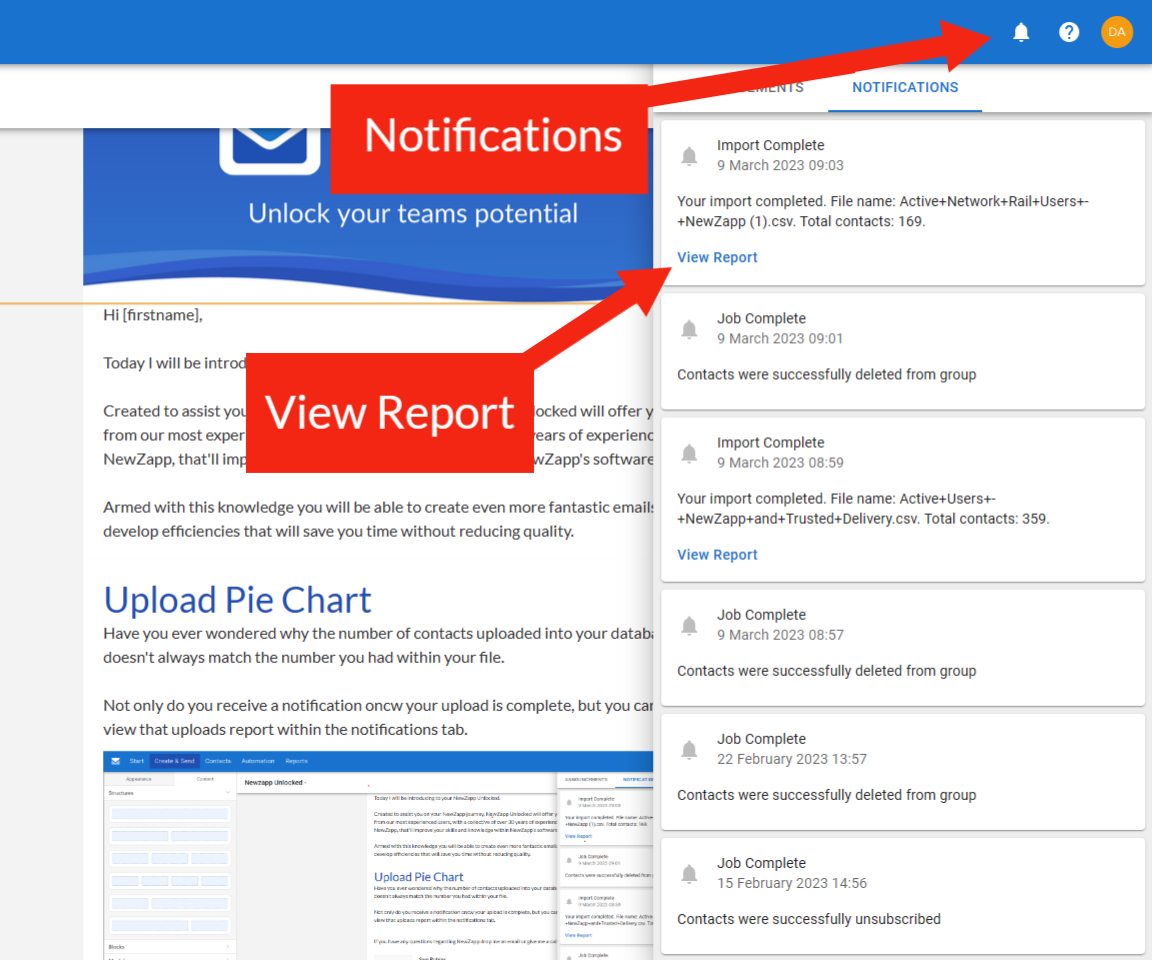1152x960 pixels.
Task: Click bell icon beside Job Complete 09:01
Action: 689,329
